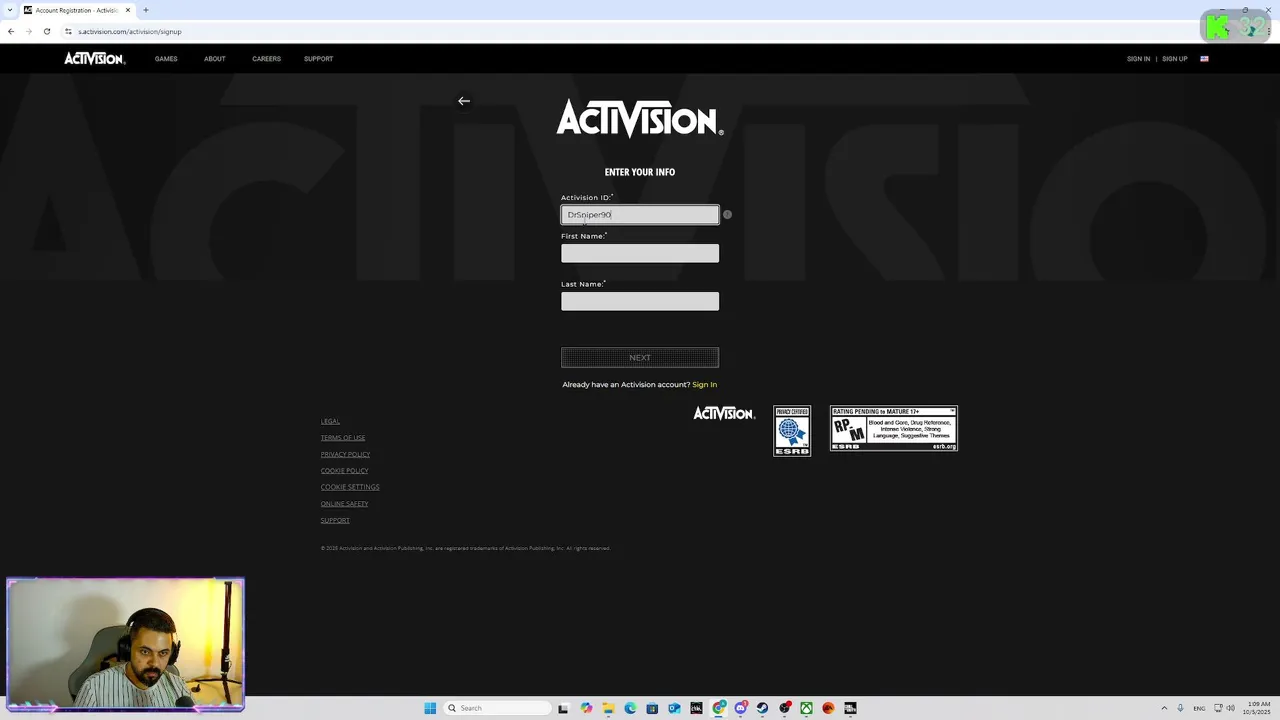Click the Activision ID info icon
Viewport: 1280px width, 720px height.
click(727, 214)
